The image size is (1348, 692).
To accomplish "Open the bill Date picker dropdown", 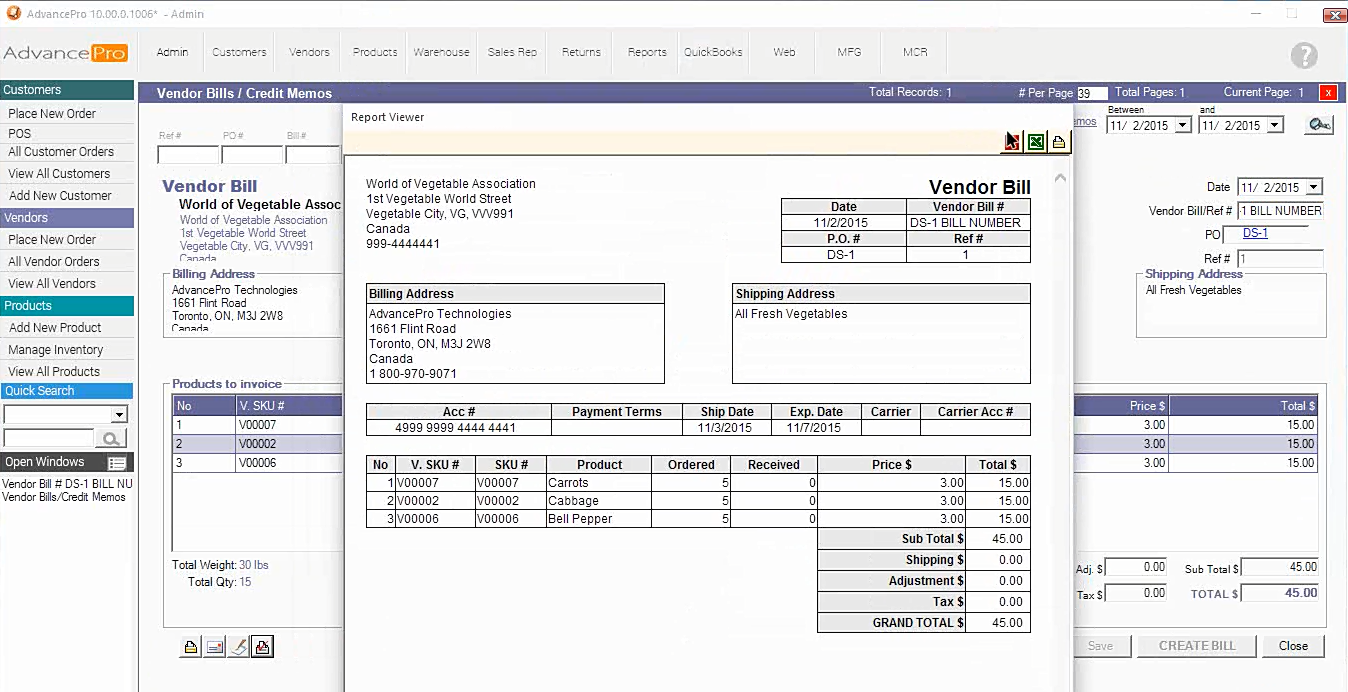I will 1313,187.
